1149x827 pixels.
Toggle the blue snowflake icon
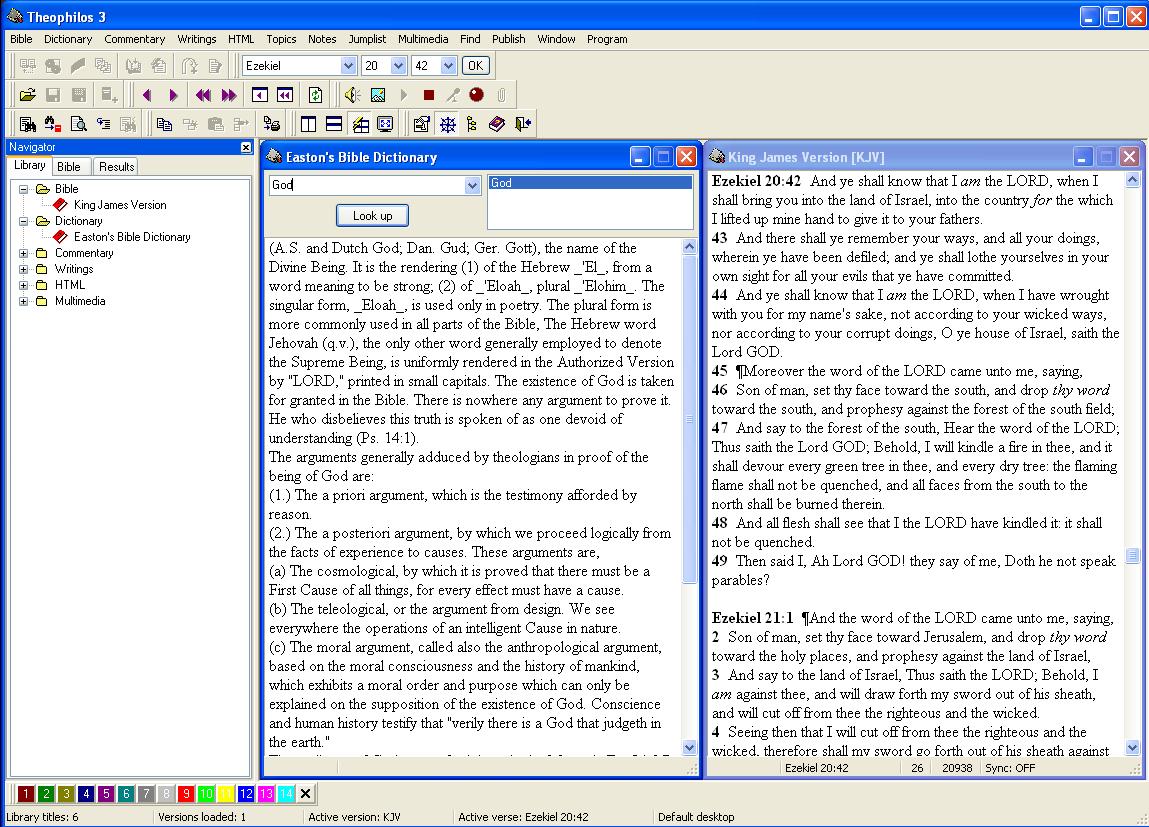tap(447, 124)
